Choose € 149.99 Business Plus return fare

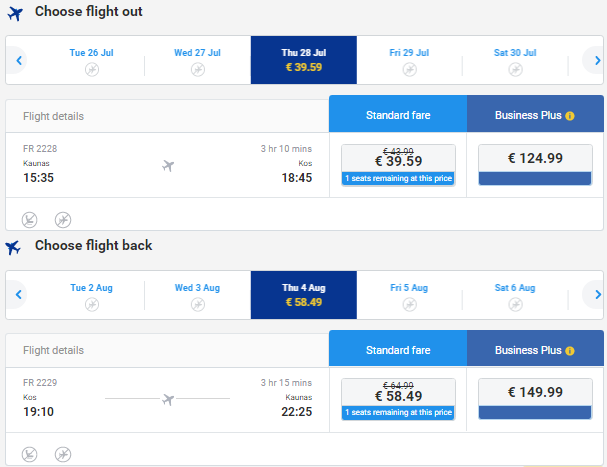[x=535, y=399]
